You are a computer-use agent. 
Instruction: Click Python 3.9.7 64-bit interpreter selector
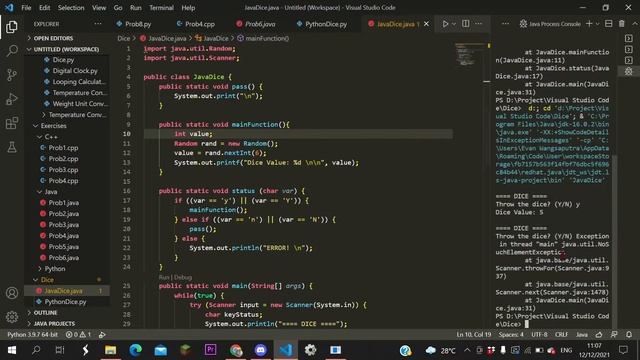pos(32,334)
